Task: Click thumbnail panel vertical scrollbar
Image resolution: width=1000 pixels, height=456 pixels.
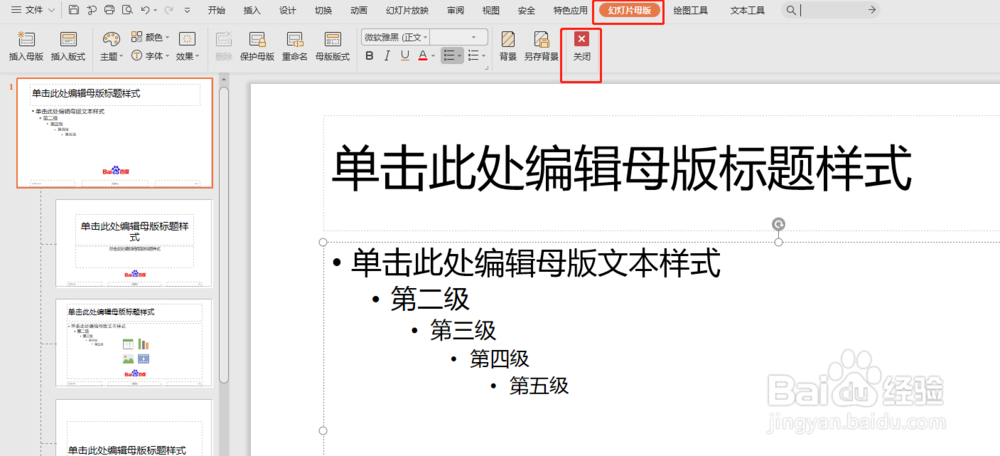Action: pos(223,233)
